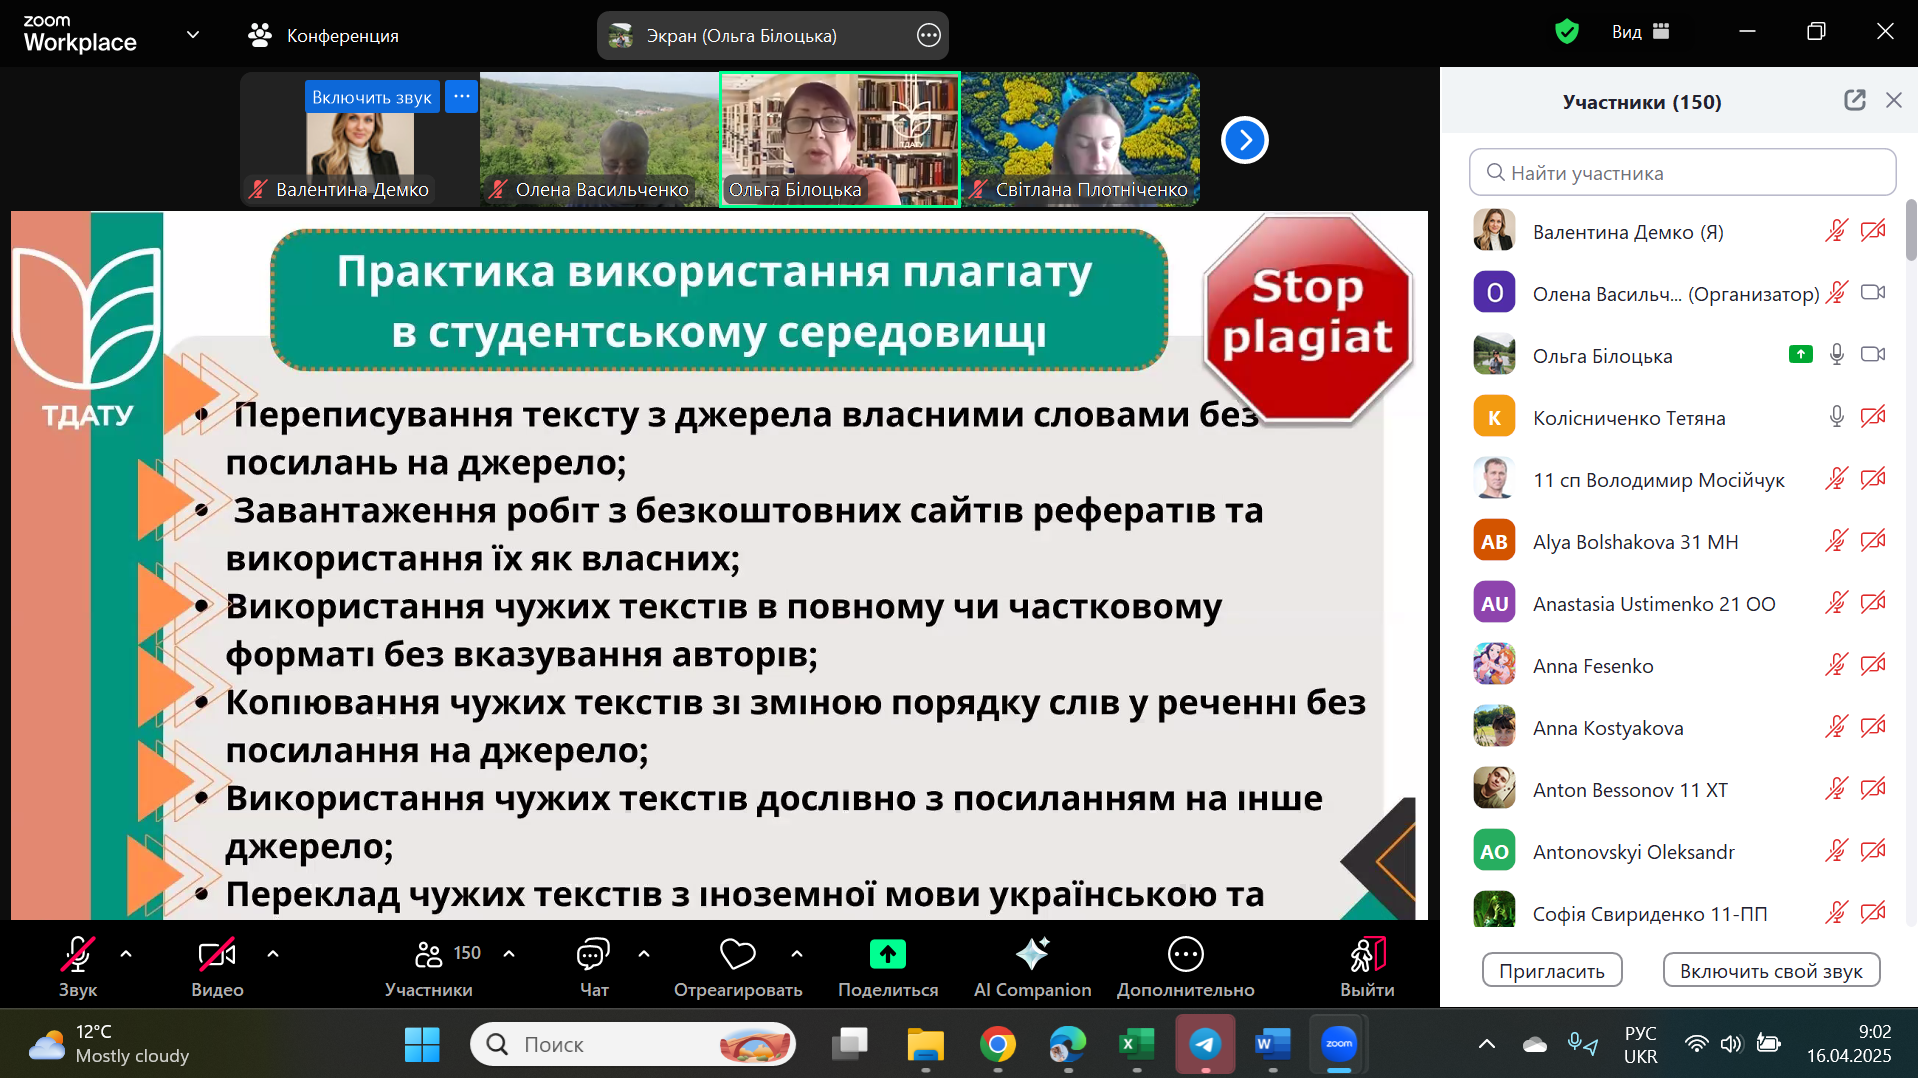
Task: Show next video tiles with blue arrow
Action: coord(1245,140)
